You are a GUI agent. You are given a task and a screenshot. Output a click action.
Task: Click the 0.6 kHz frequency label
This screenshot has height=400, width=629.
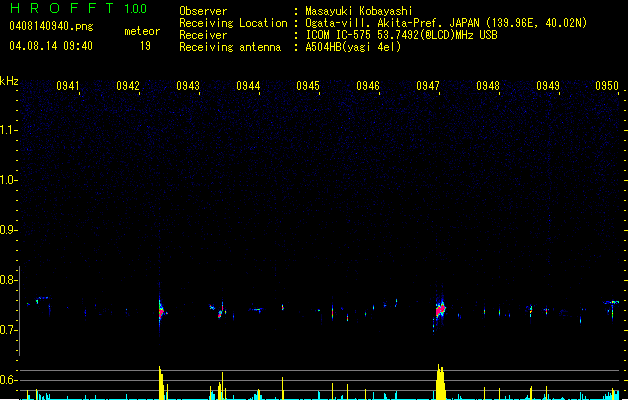8,380
